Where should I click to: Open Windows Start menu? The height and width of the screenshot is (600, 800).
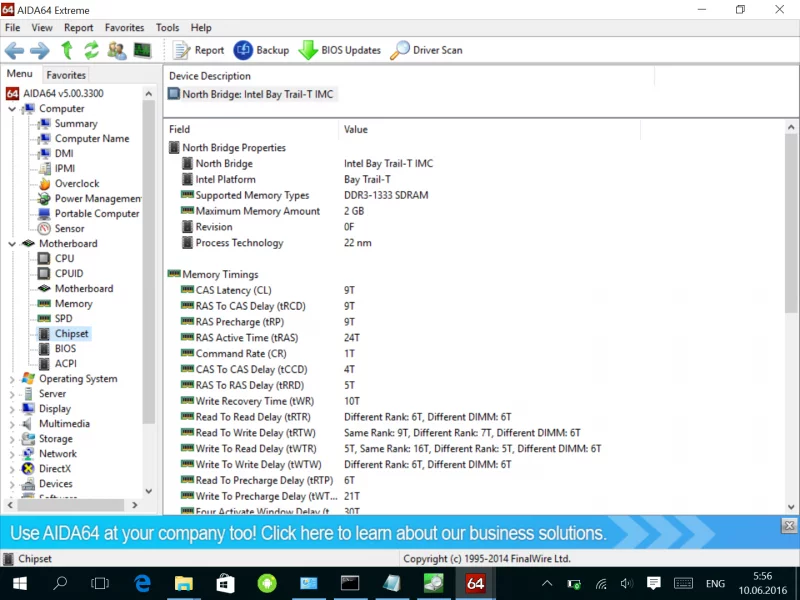(x=20, y=583)
